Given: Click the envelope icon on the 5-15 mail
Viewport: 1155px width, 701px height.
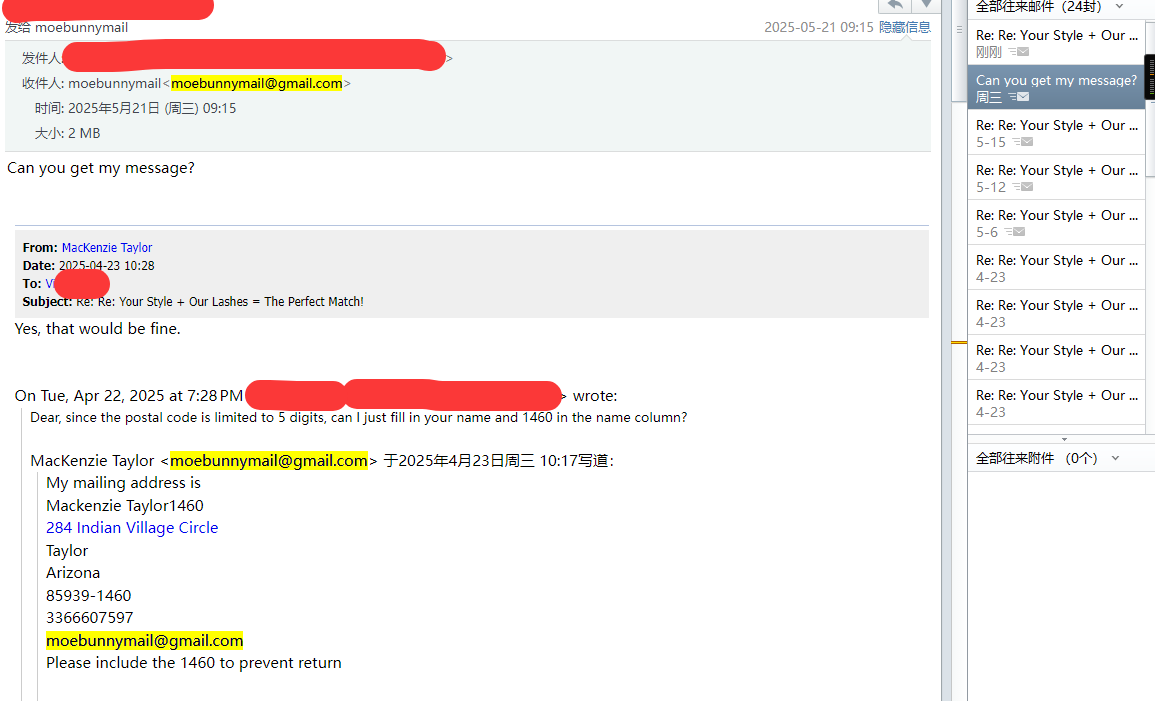Looking at the screenshot, I should (1022, 141).
